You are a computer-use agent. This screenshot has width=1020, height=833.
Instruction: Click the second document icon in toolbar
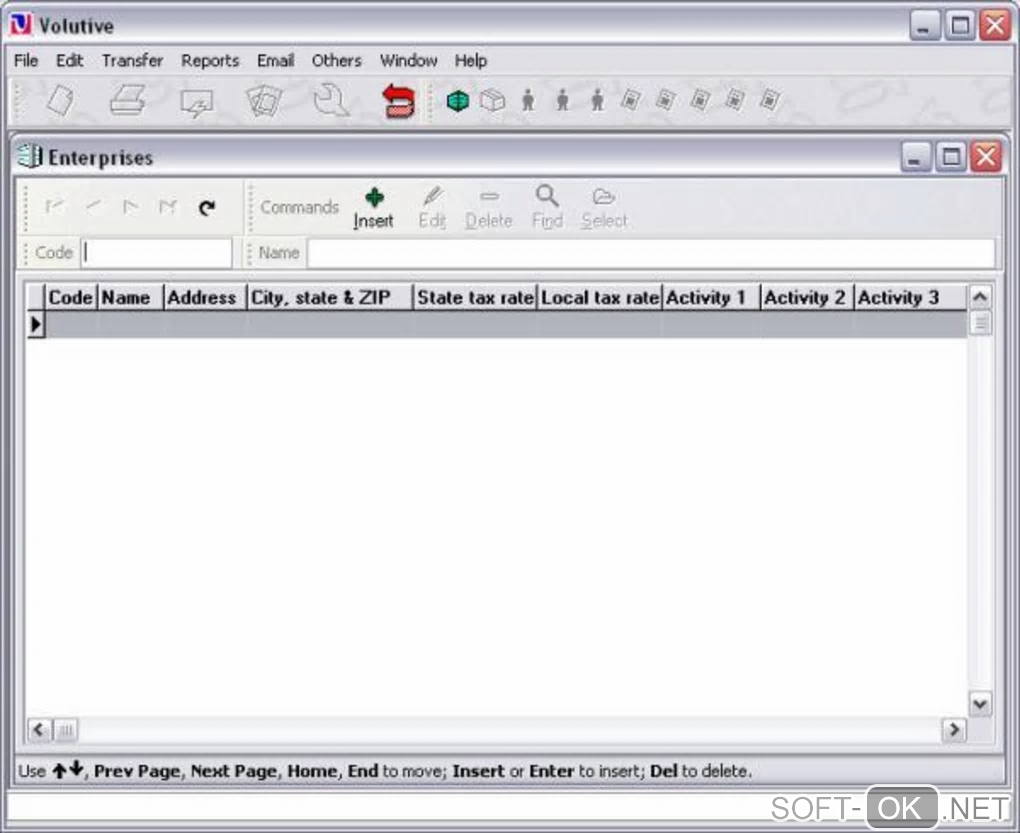[x=665, y=99]
